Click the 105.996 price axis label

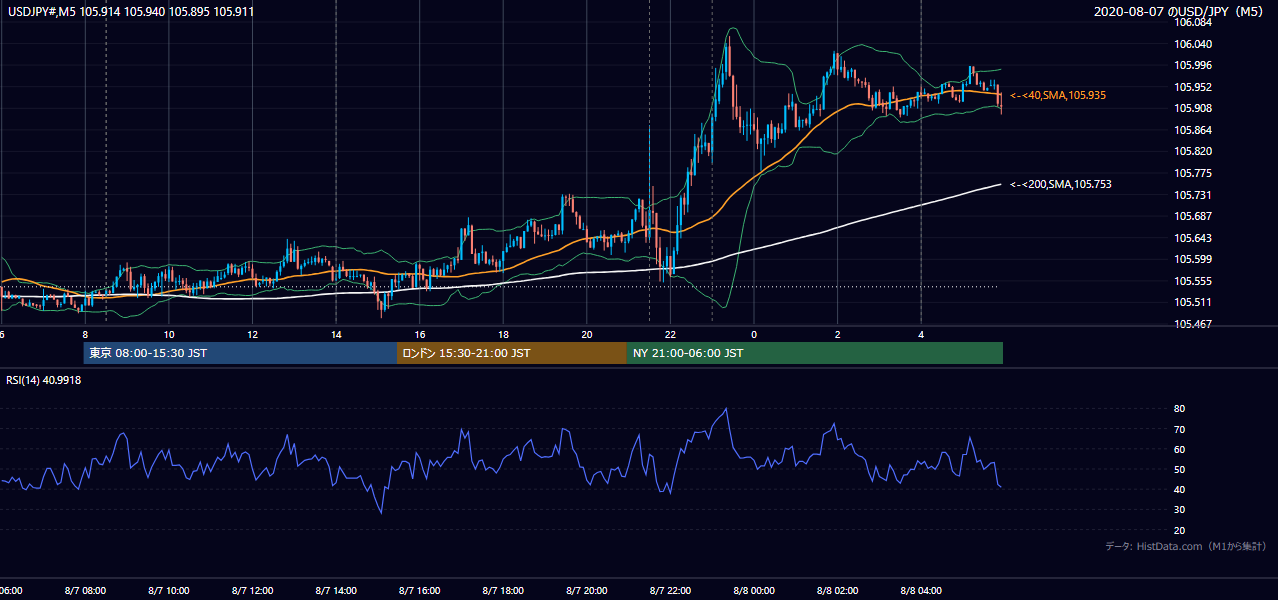point(1193,65)
